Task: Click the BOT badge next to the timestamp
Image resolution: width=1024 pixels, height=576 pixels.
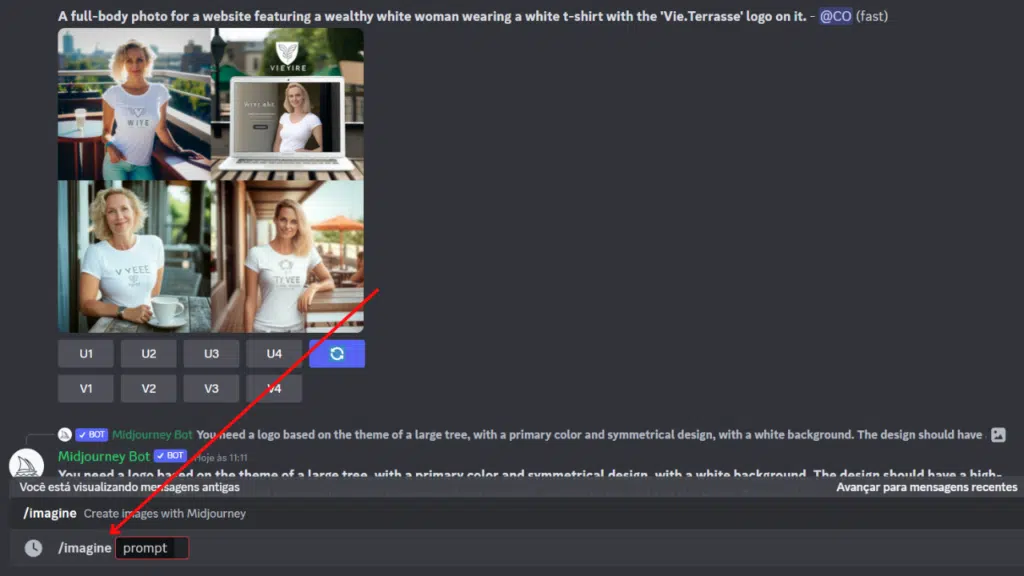Action: (169, 455)
